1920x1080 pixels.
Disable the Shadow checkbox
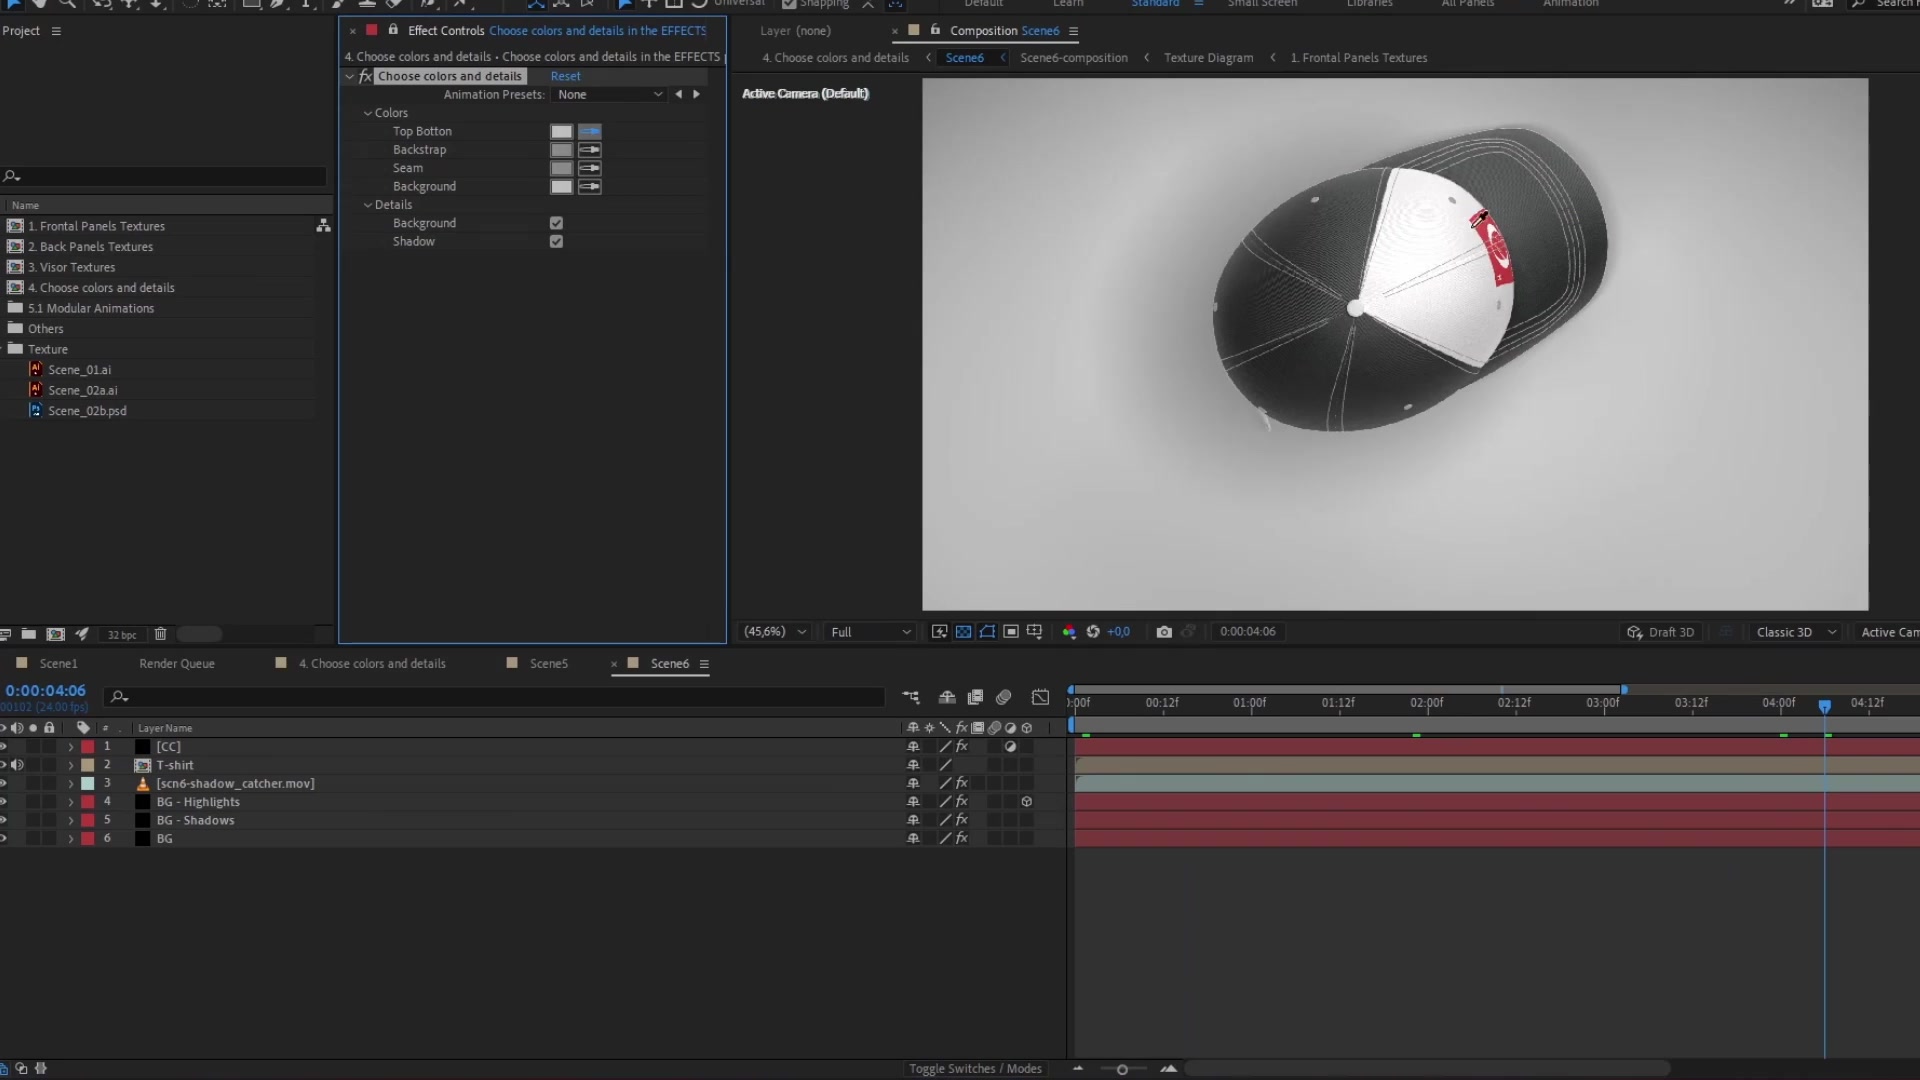click(556, 241)
